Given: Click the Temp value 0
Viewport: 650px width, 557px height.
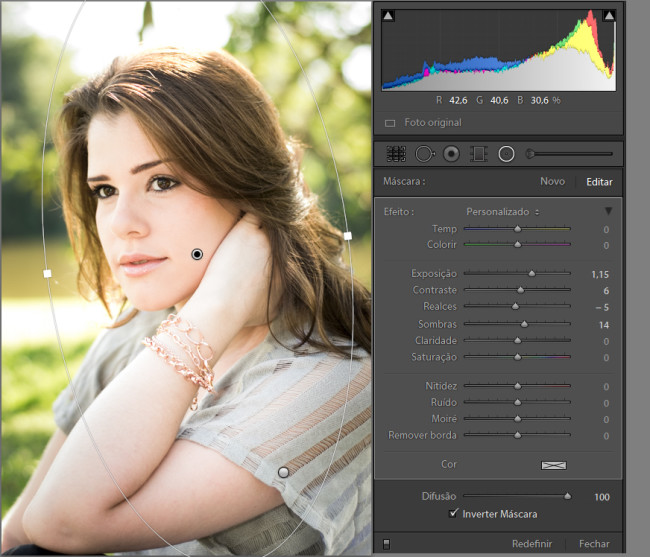Looking at the screenshot, I should [x=606, y=230].
